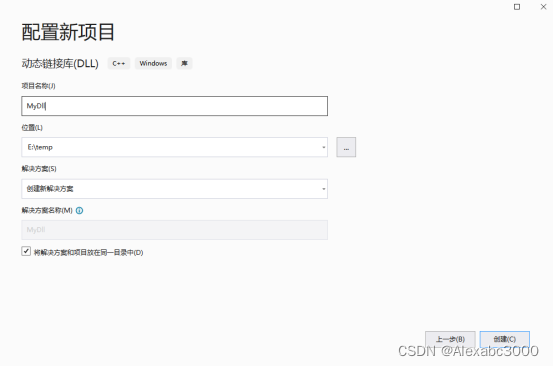Screen dimensions: 554x366
Task: Click the 解决方案名称(M) label
Action: (x=47, y=211)
